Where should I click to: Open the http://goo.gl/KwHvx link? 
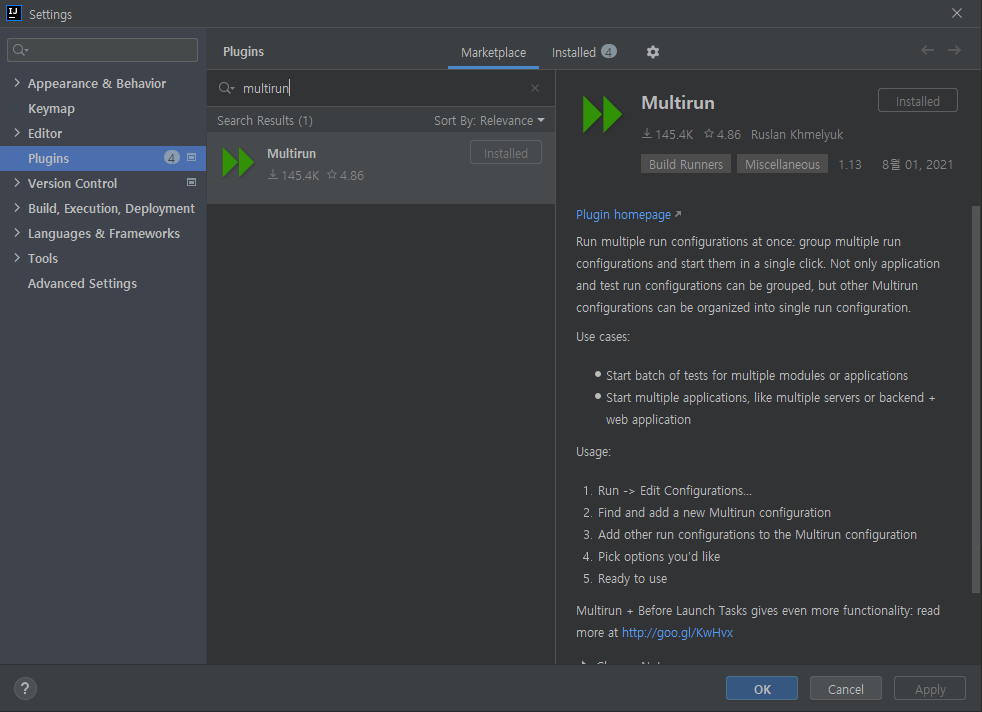tap(677, 632)
